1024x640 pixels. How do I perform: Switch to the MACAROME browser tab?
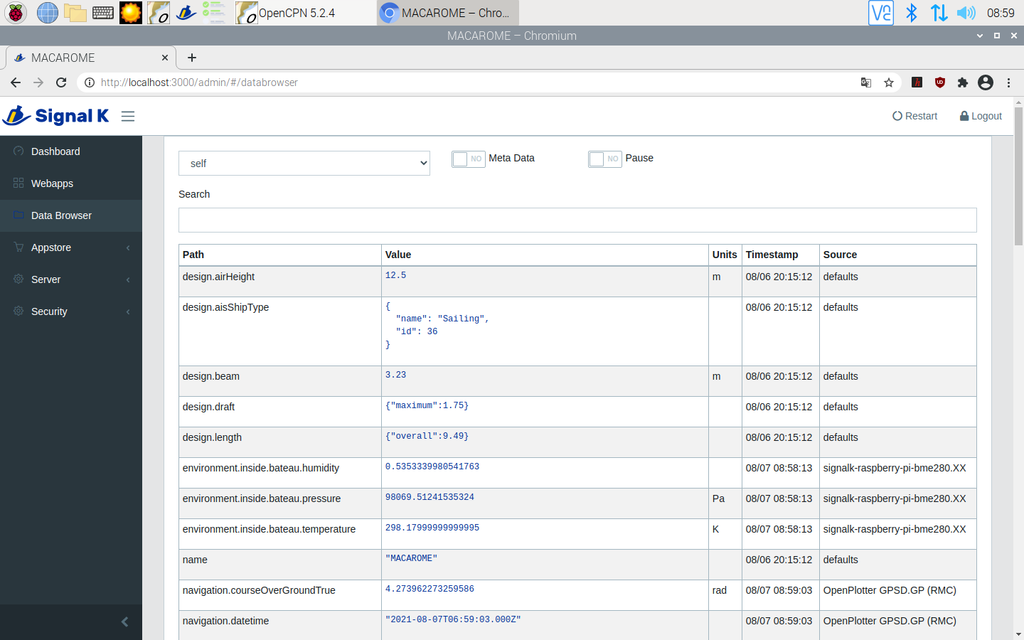(x=91, y=57)
